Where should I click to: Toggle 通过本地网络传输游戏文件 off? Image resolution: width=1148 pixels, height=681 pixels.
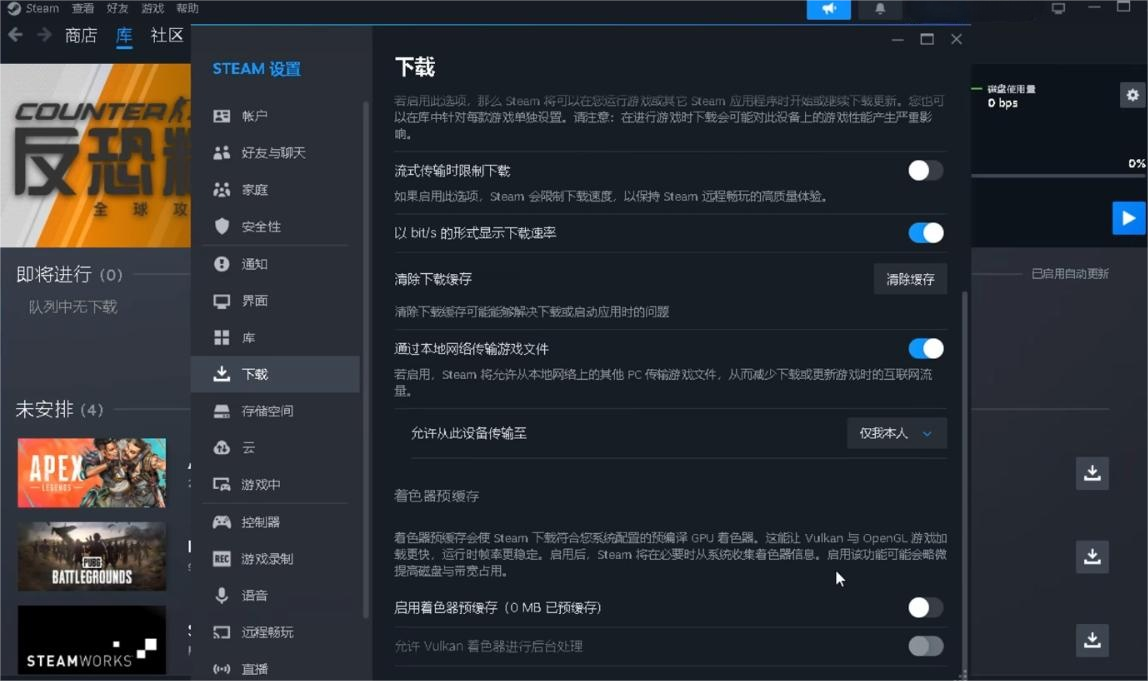tap(925, 348)
